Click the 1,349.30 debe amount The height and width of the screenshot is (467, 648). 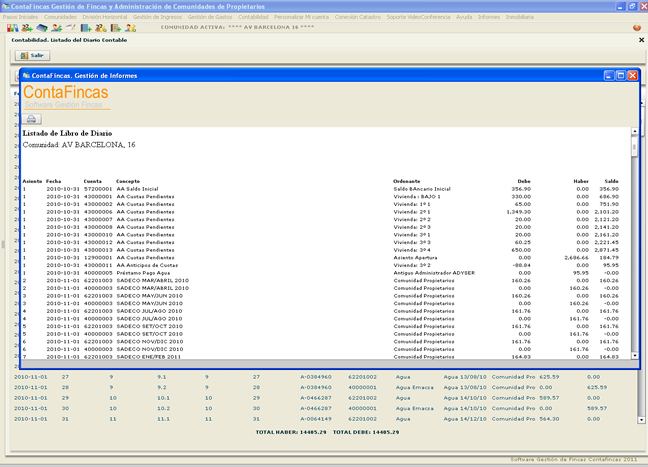(519, 212)
